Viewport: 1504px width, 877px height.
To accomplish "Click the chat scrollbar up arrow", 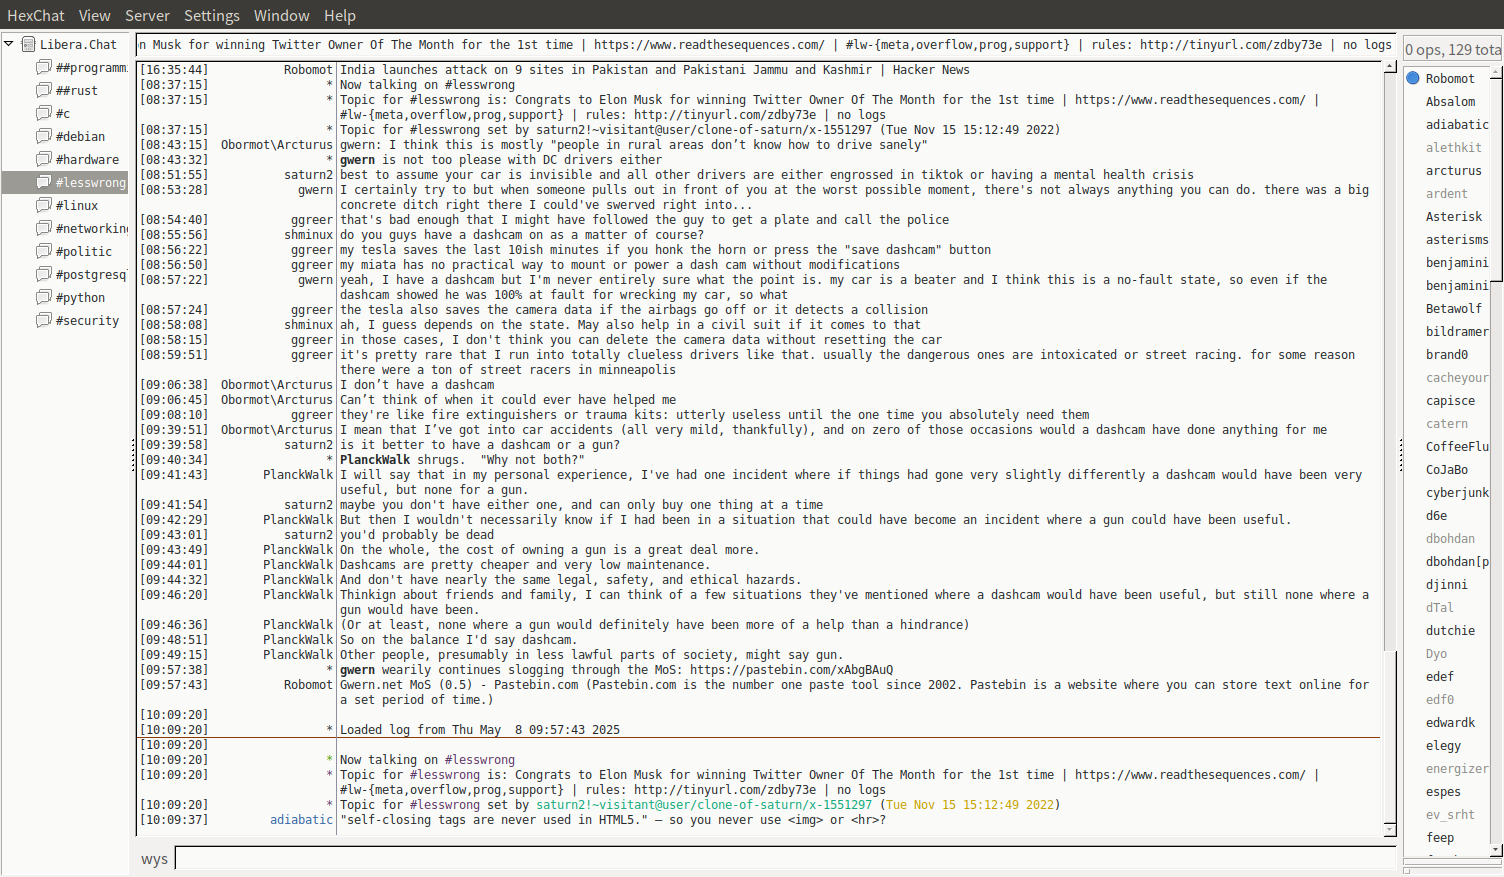I will click(x=1390, y=67).
